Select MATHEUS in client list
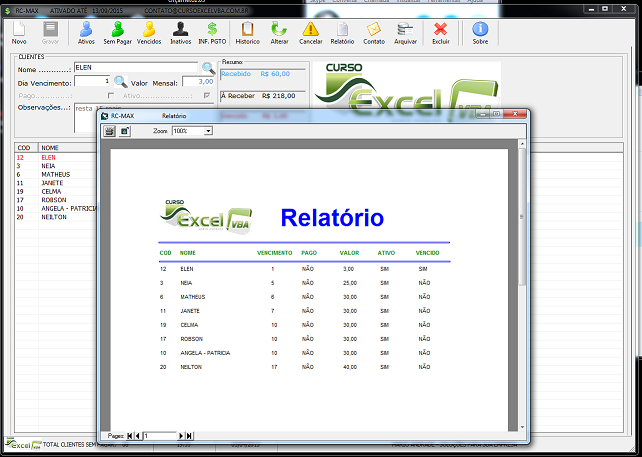The image size is (642, 457). pyautogui.click(x=56, y=174)
